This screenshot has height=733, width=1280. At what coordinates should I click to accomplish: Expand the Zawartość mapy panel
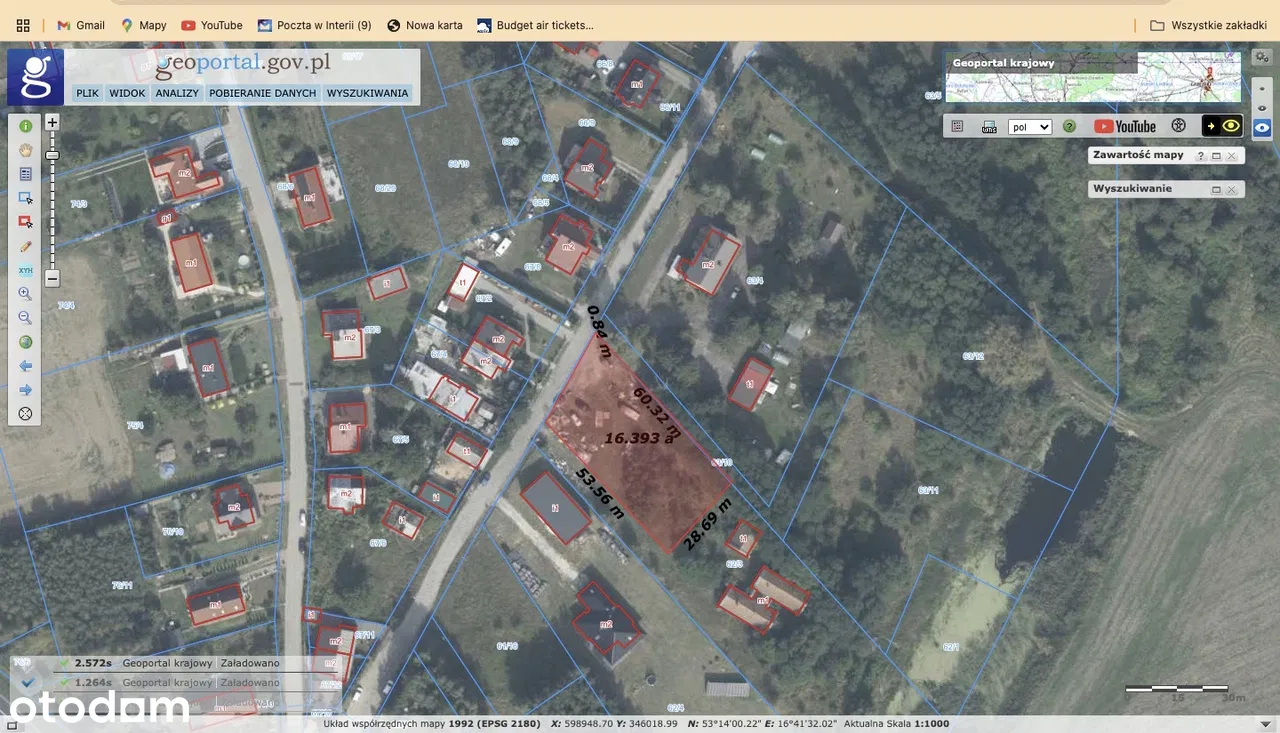pyautogui.click(x=1216, y=156)
